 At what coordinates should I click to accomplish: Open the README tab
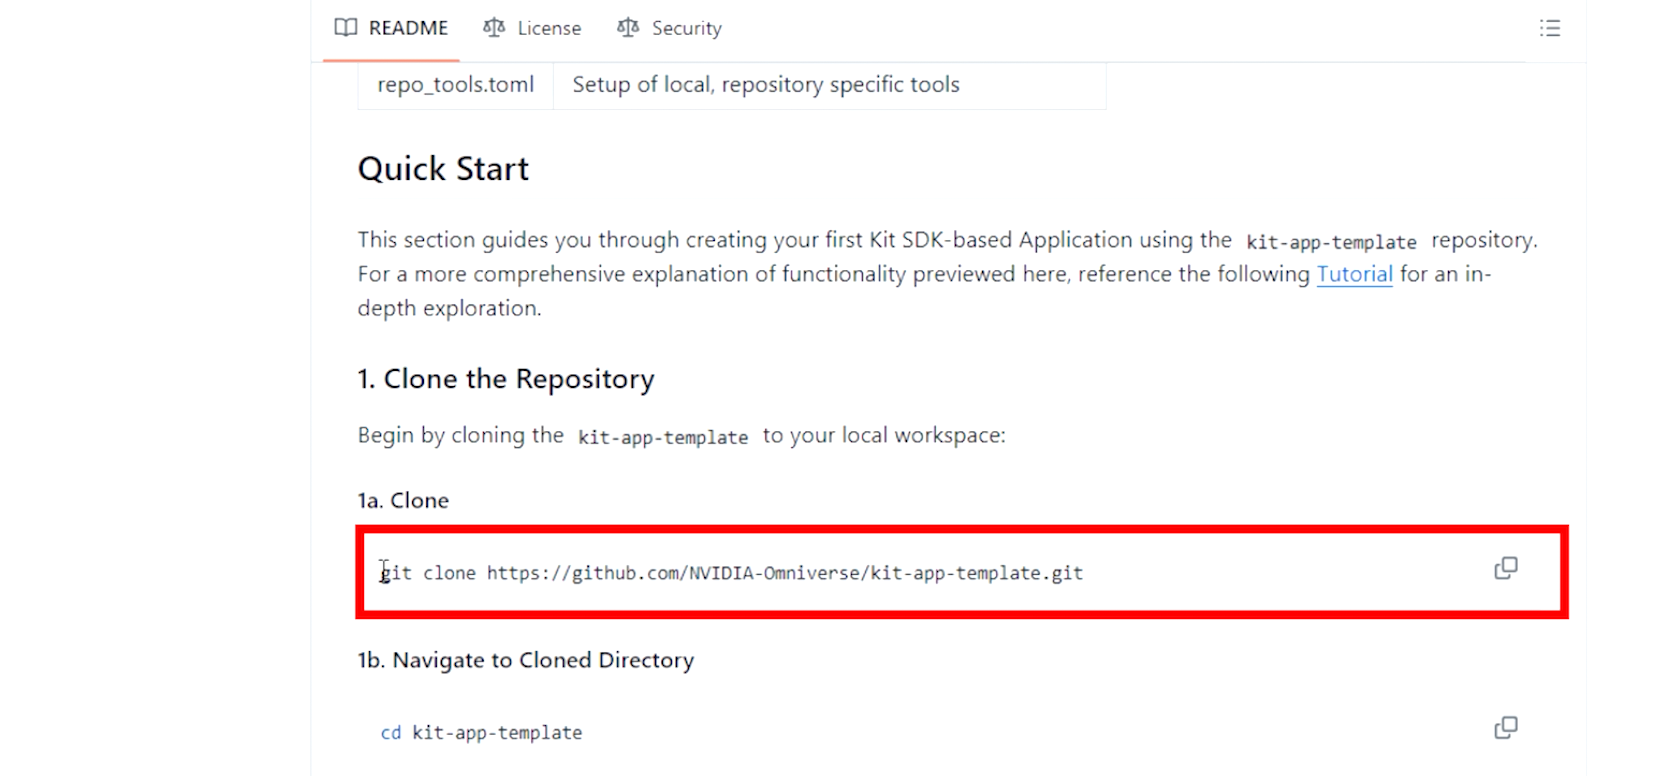coord(391,28)
